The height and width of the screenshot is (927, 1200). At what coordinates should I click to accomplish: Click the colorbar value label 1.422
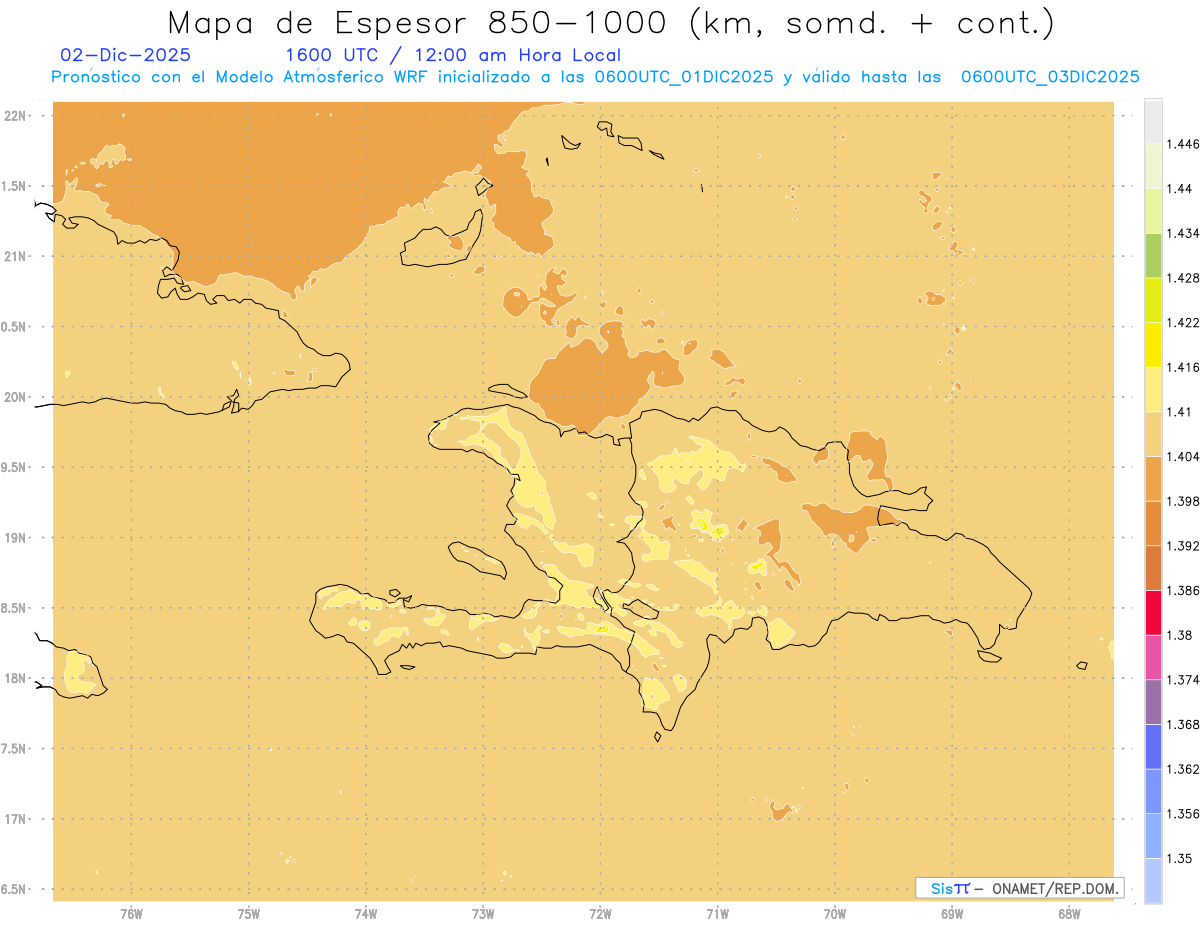click(1182, 322)
